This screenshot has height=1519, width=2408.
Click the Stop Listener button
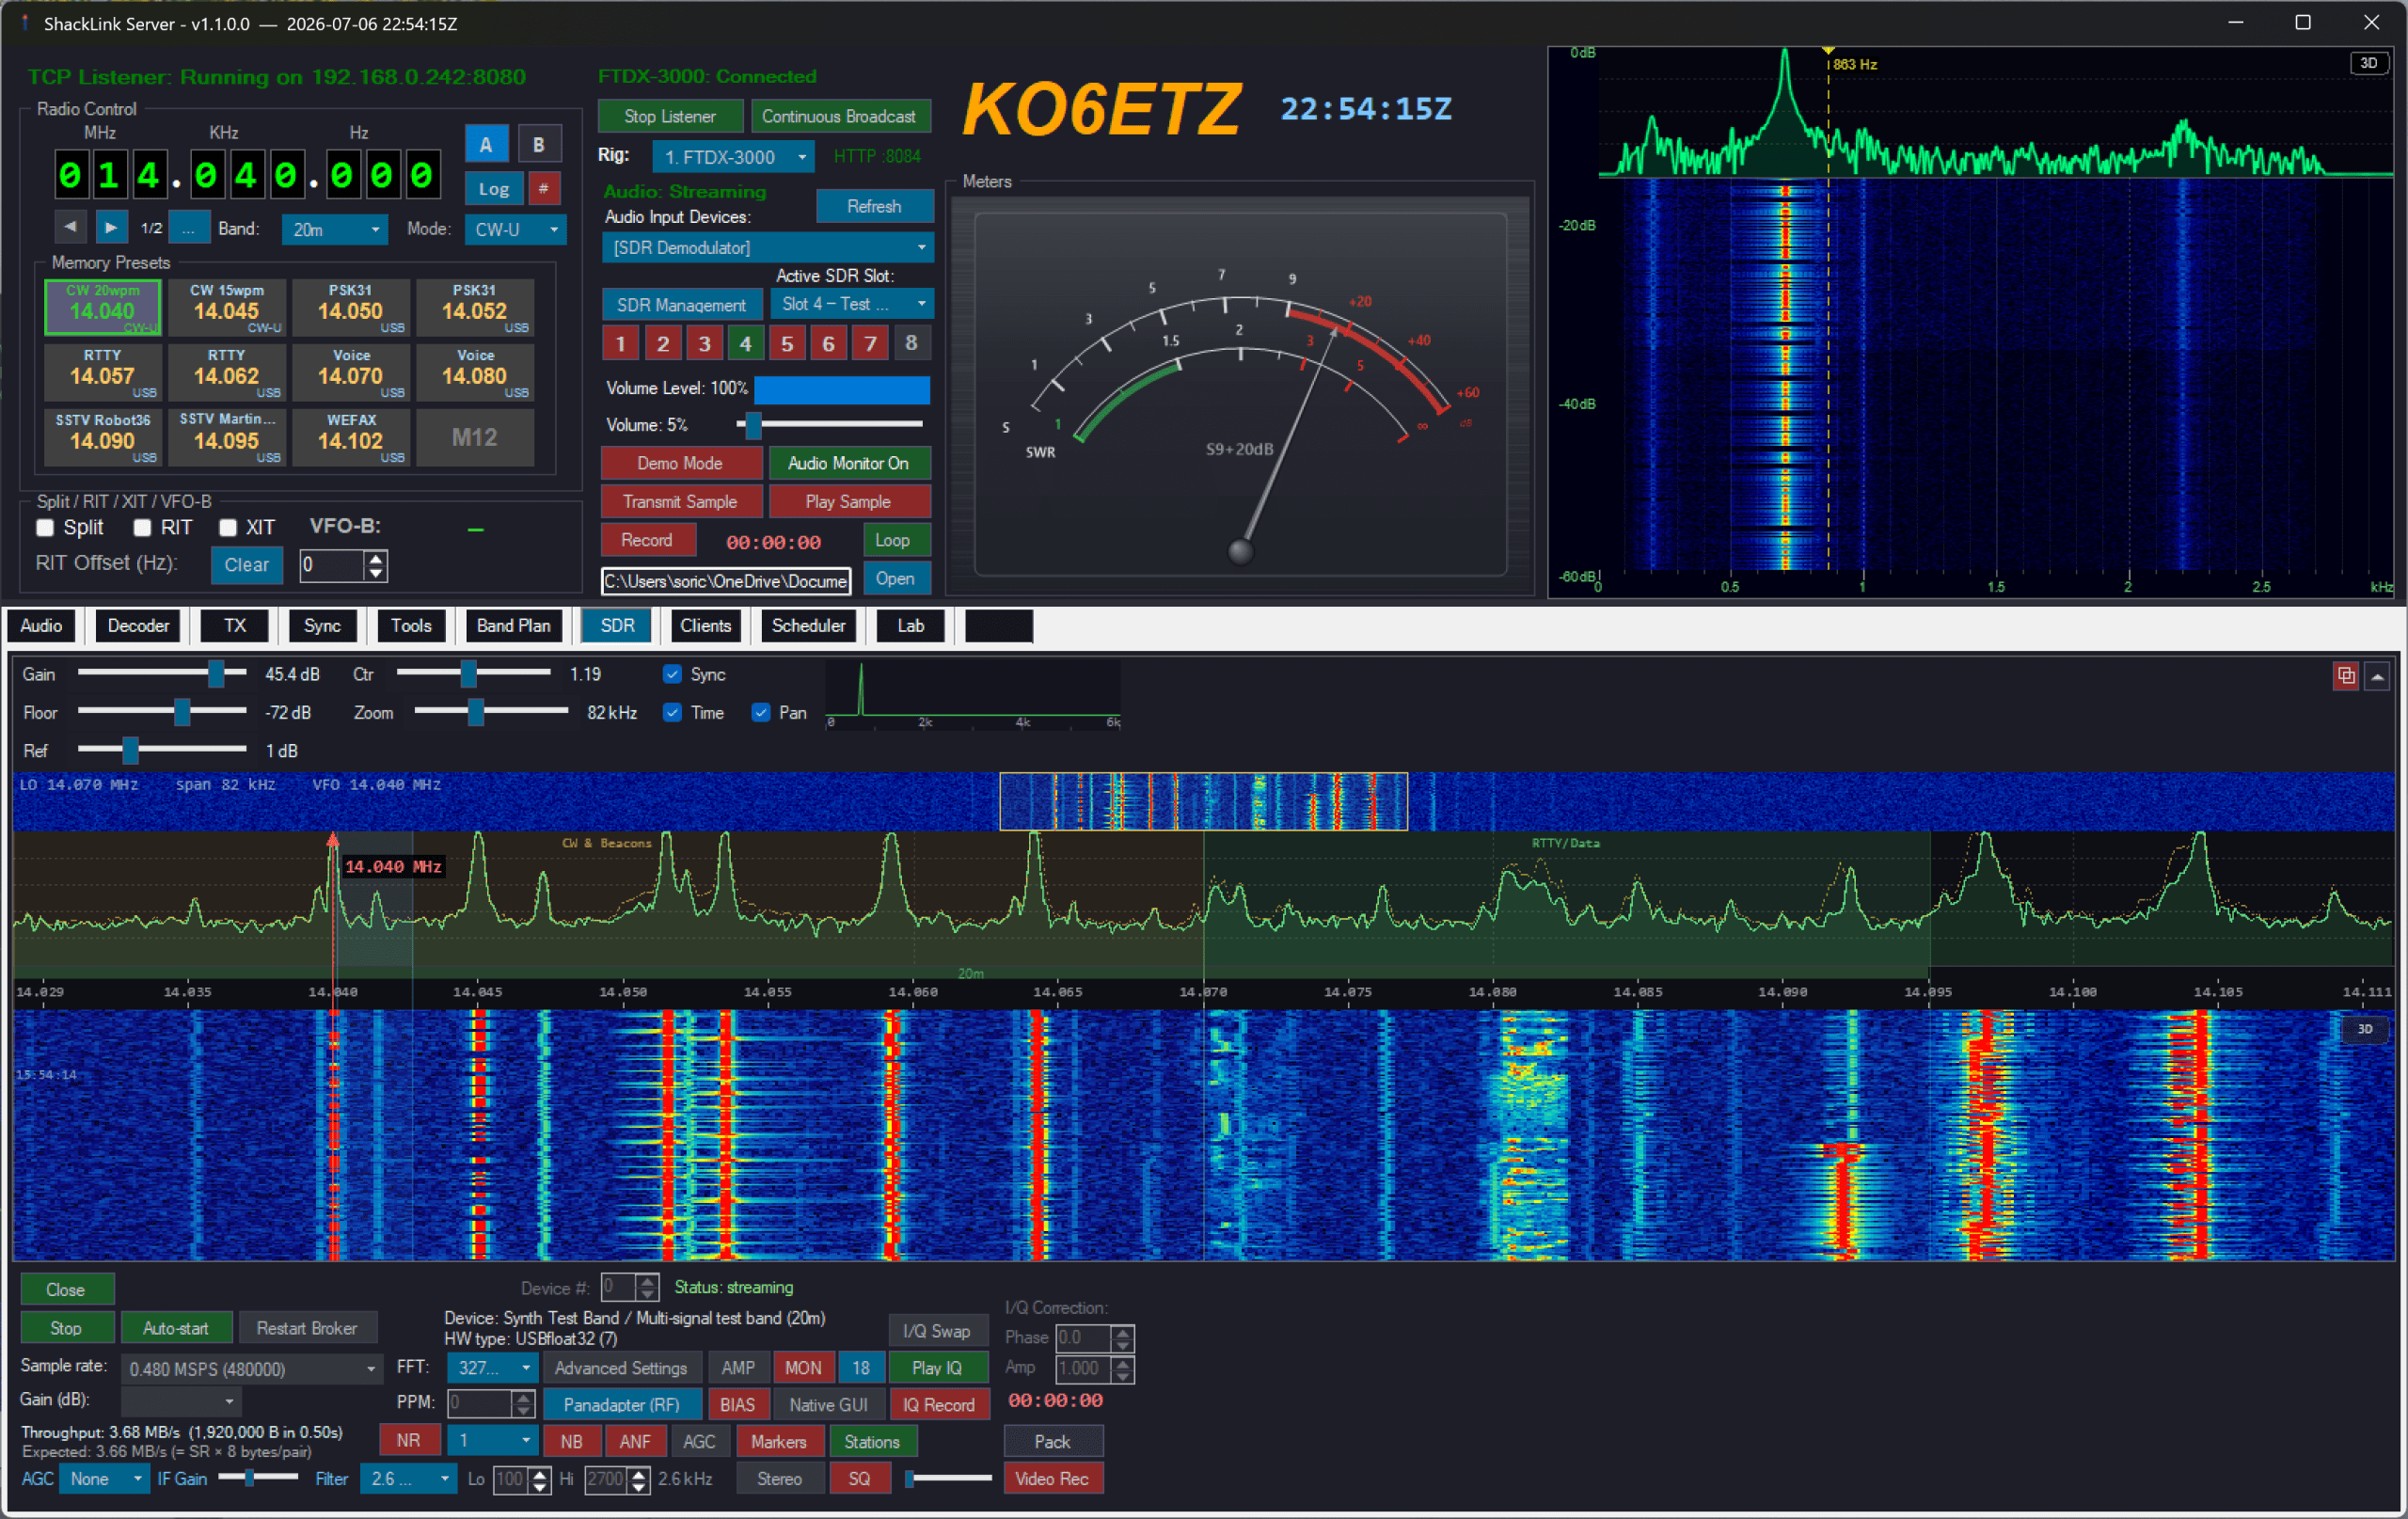tap(670, 116)
